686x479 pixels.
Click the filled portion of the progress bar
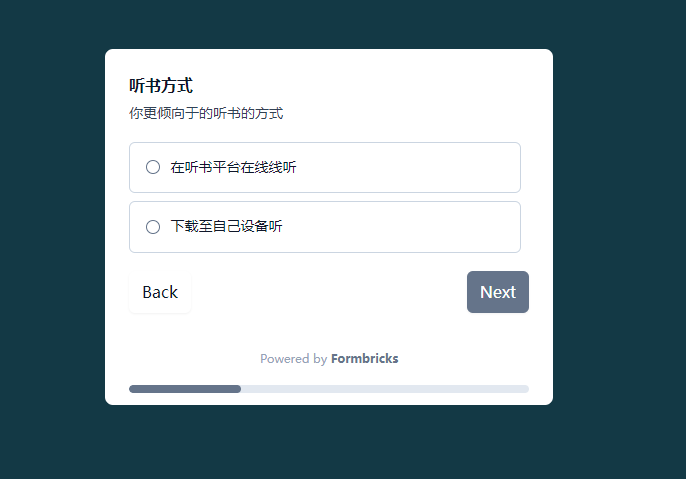tap(185, 388)
